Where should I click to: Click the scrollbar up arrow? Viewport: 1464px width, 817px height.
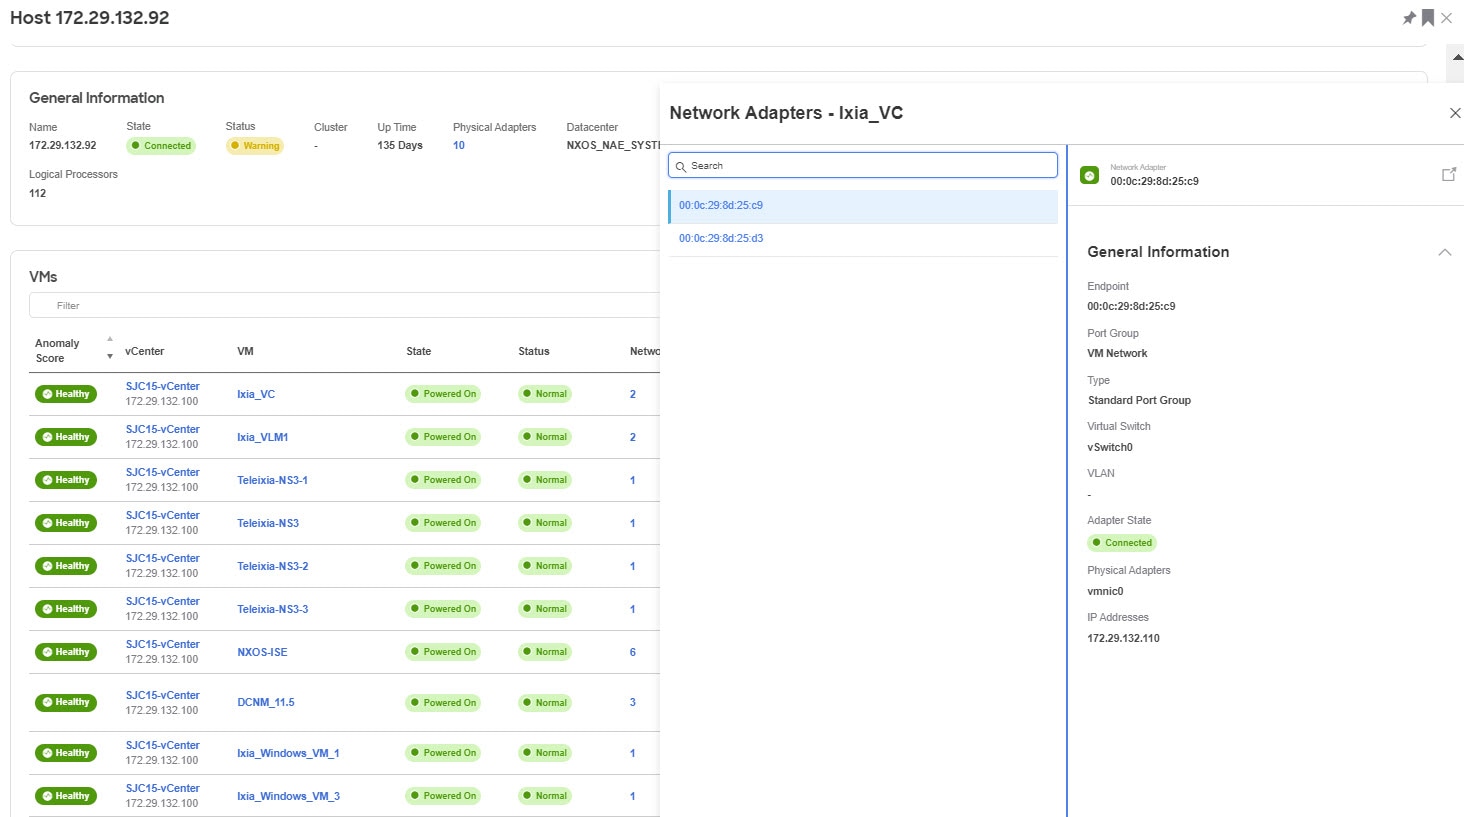pos(1456,60)
